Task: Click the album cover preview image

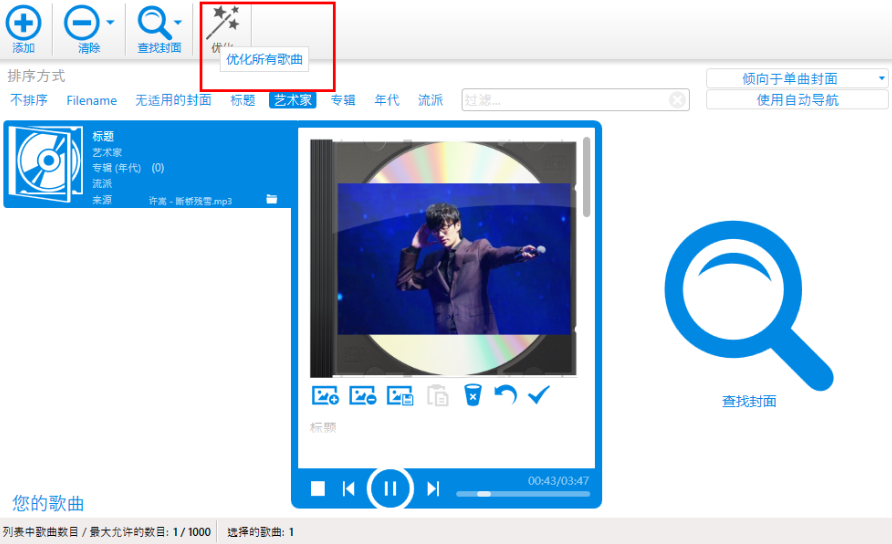Action: 444,259
